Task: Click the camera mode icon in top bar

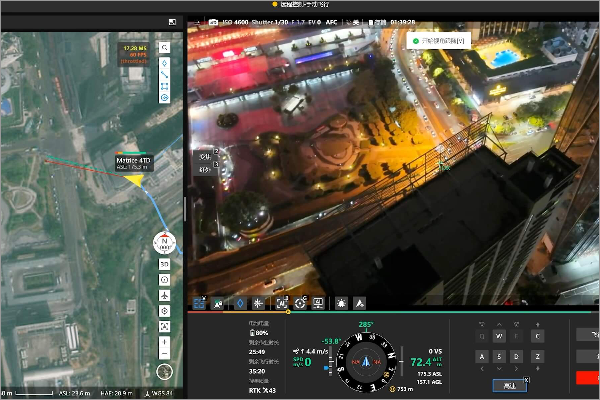Action: click(x=213, y=21)
